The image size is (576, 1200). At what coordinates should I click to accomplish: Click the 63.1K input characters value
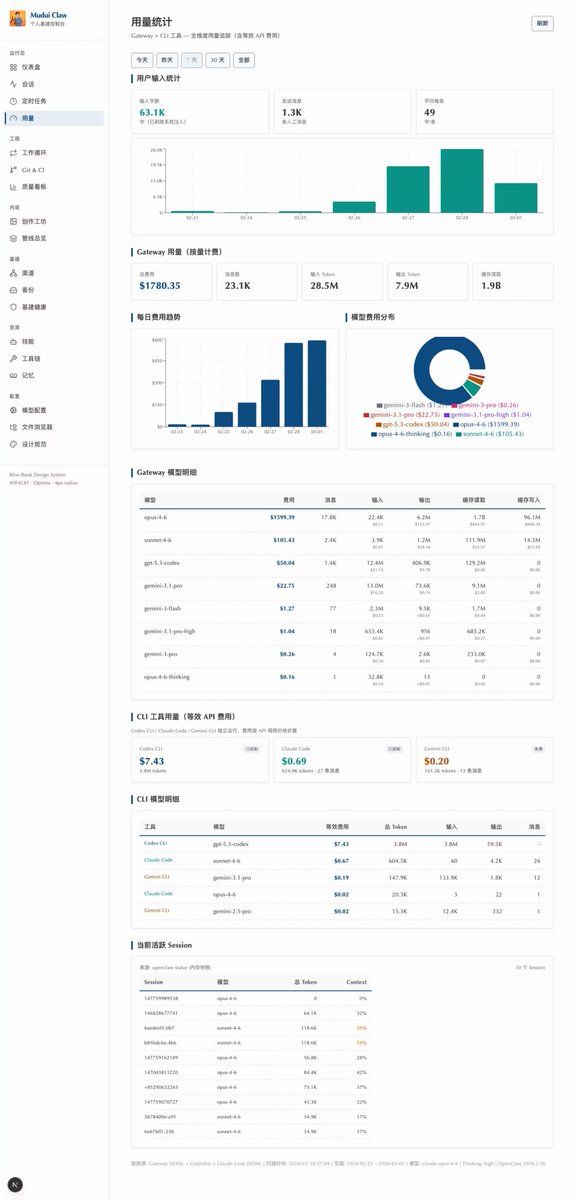[x=152, y=113]
